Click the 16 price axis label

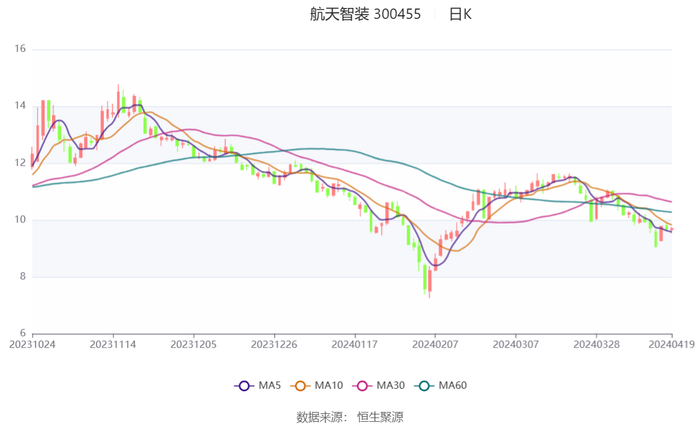[19, 49]
